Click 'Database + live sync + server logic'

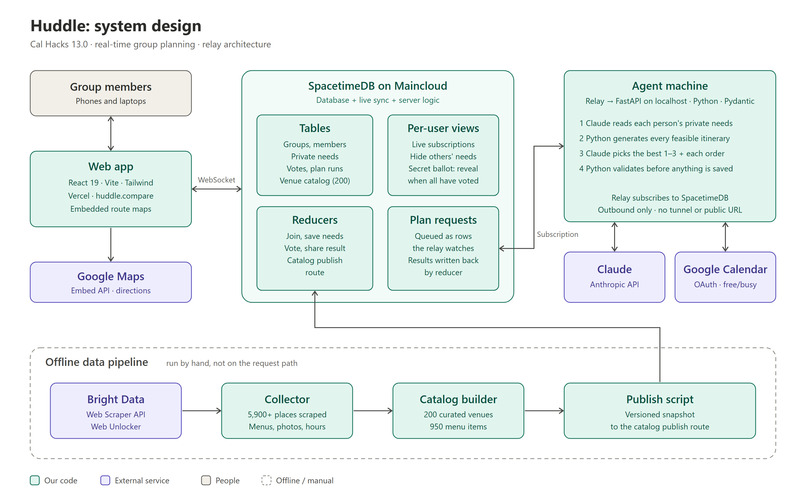pyautogui.click(x=377, y=100)
